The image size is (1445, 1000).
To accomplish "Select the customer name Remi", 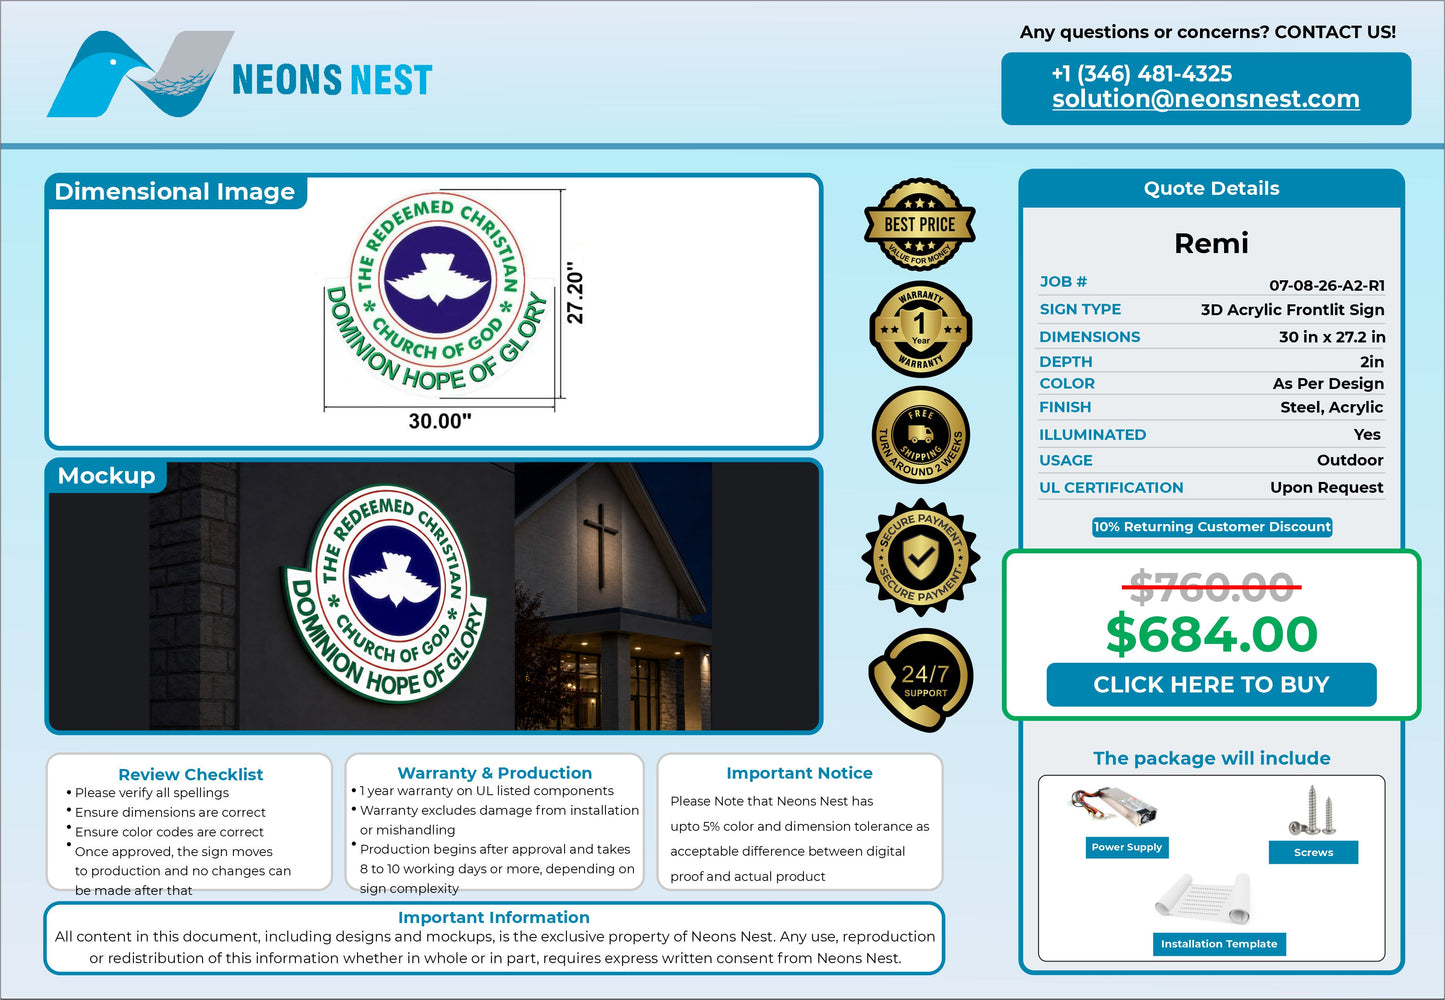I will tap(1212, 243).
